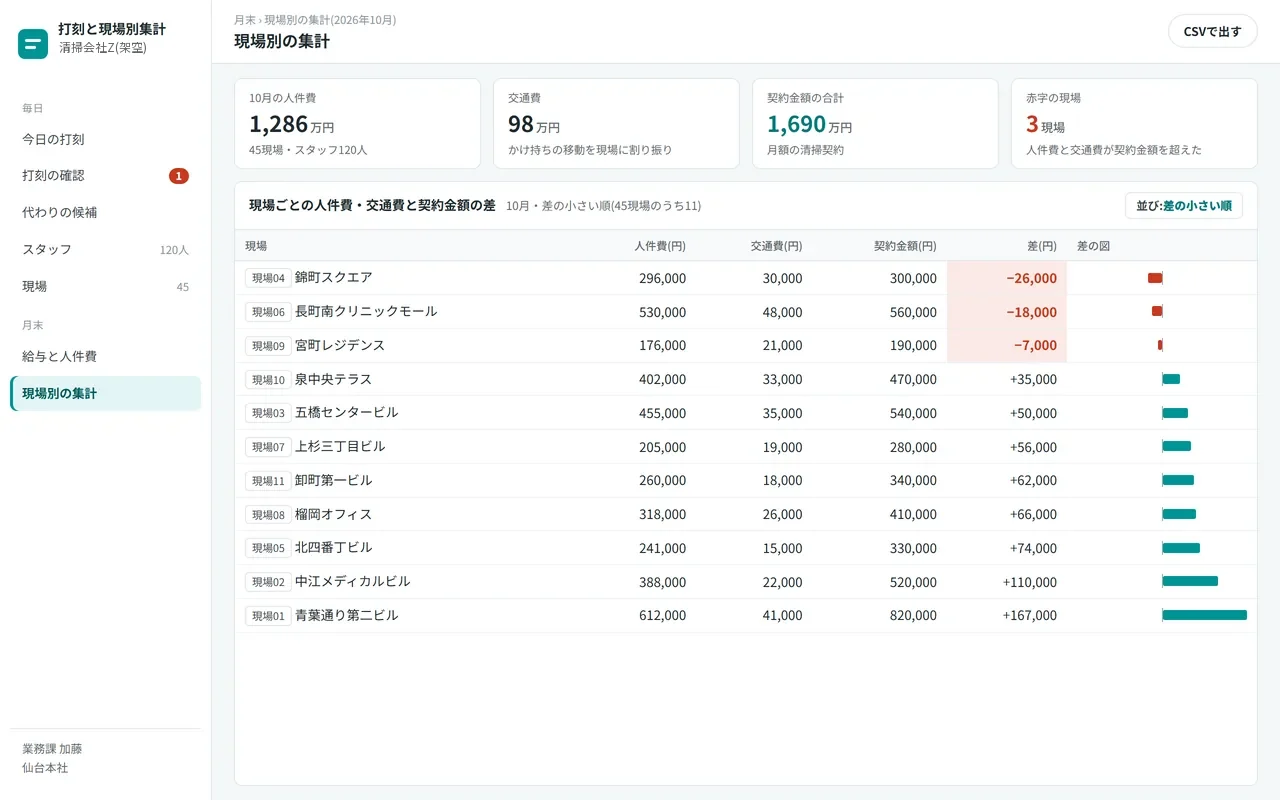The width and height of the screenshot is (1280, 800).
Task: Click the 現場04 tag
Action: tap(268, 278)
